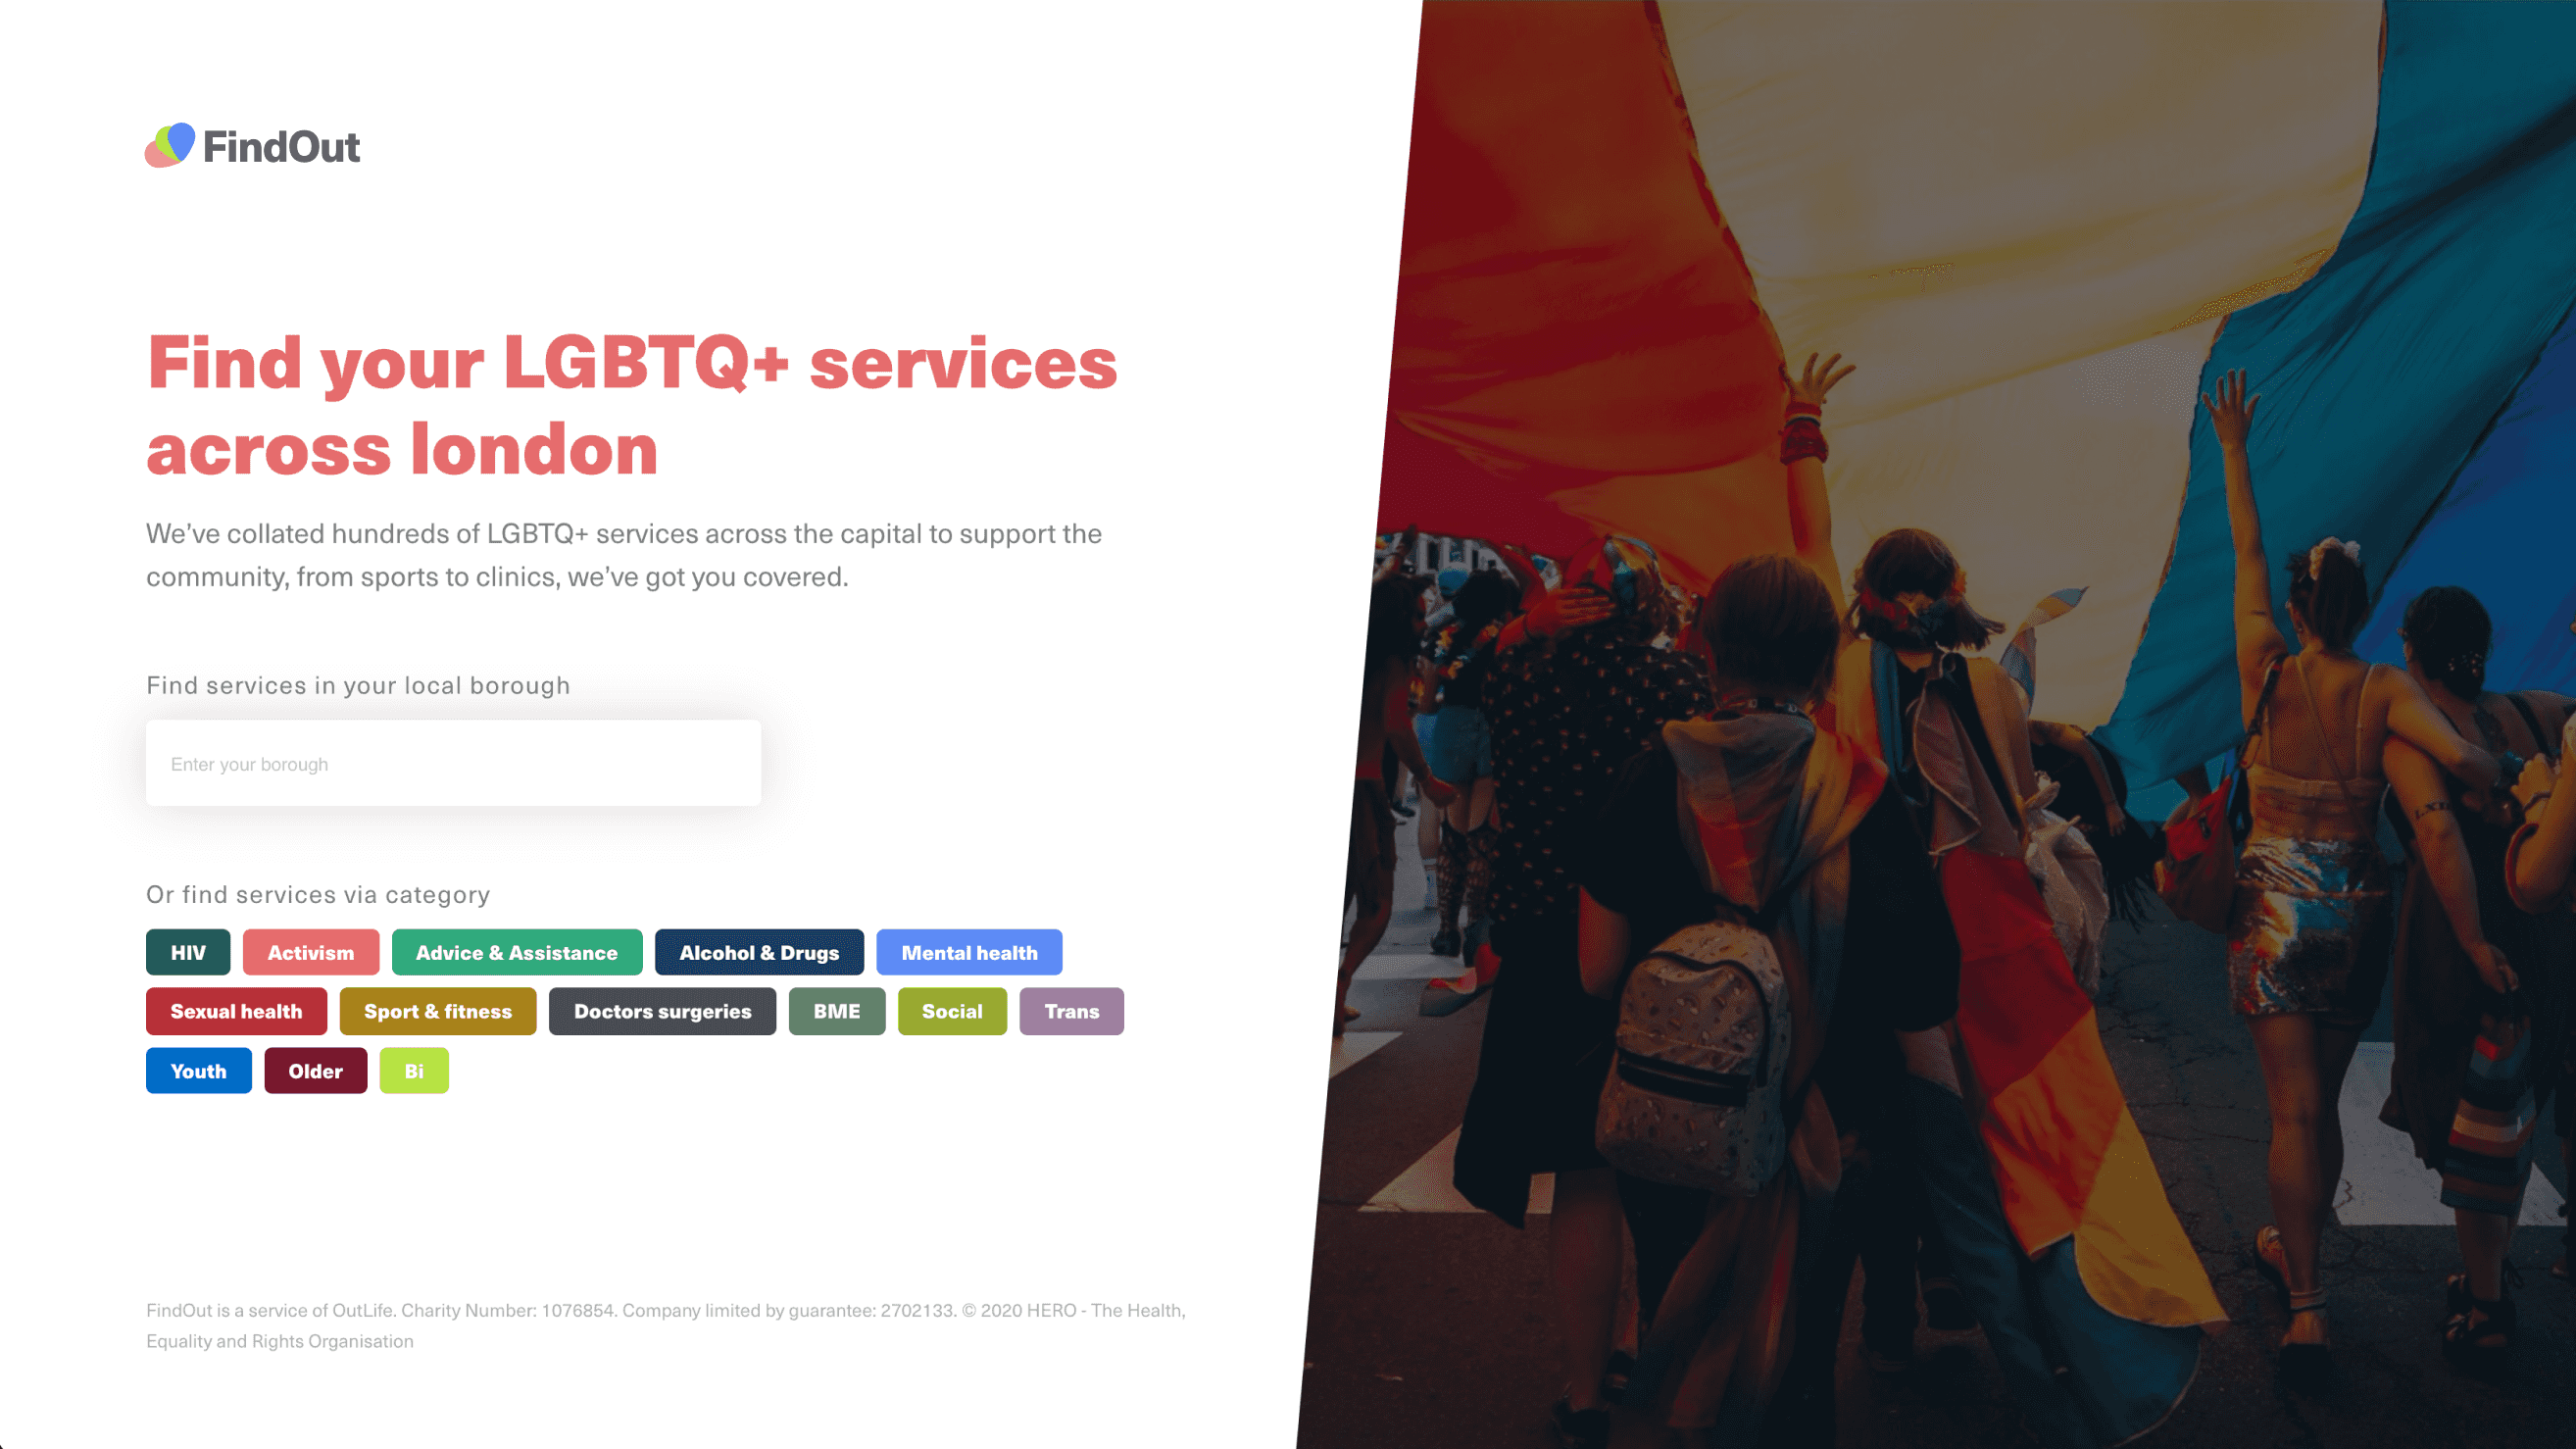This screenshot has width=2576, height=1449.
Task: Select the Sport & fitness category tag
Action: point(439,1010)
